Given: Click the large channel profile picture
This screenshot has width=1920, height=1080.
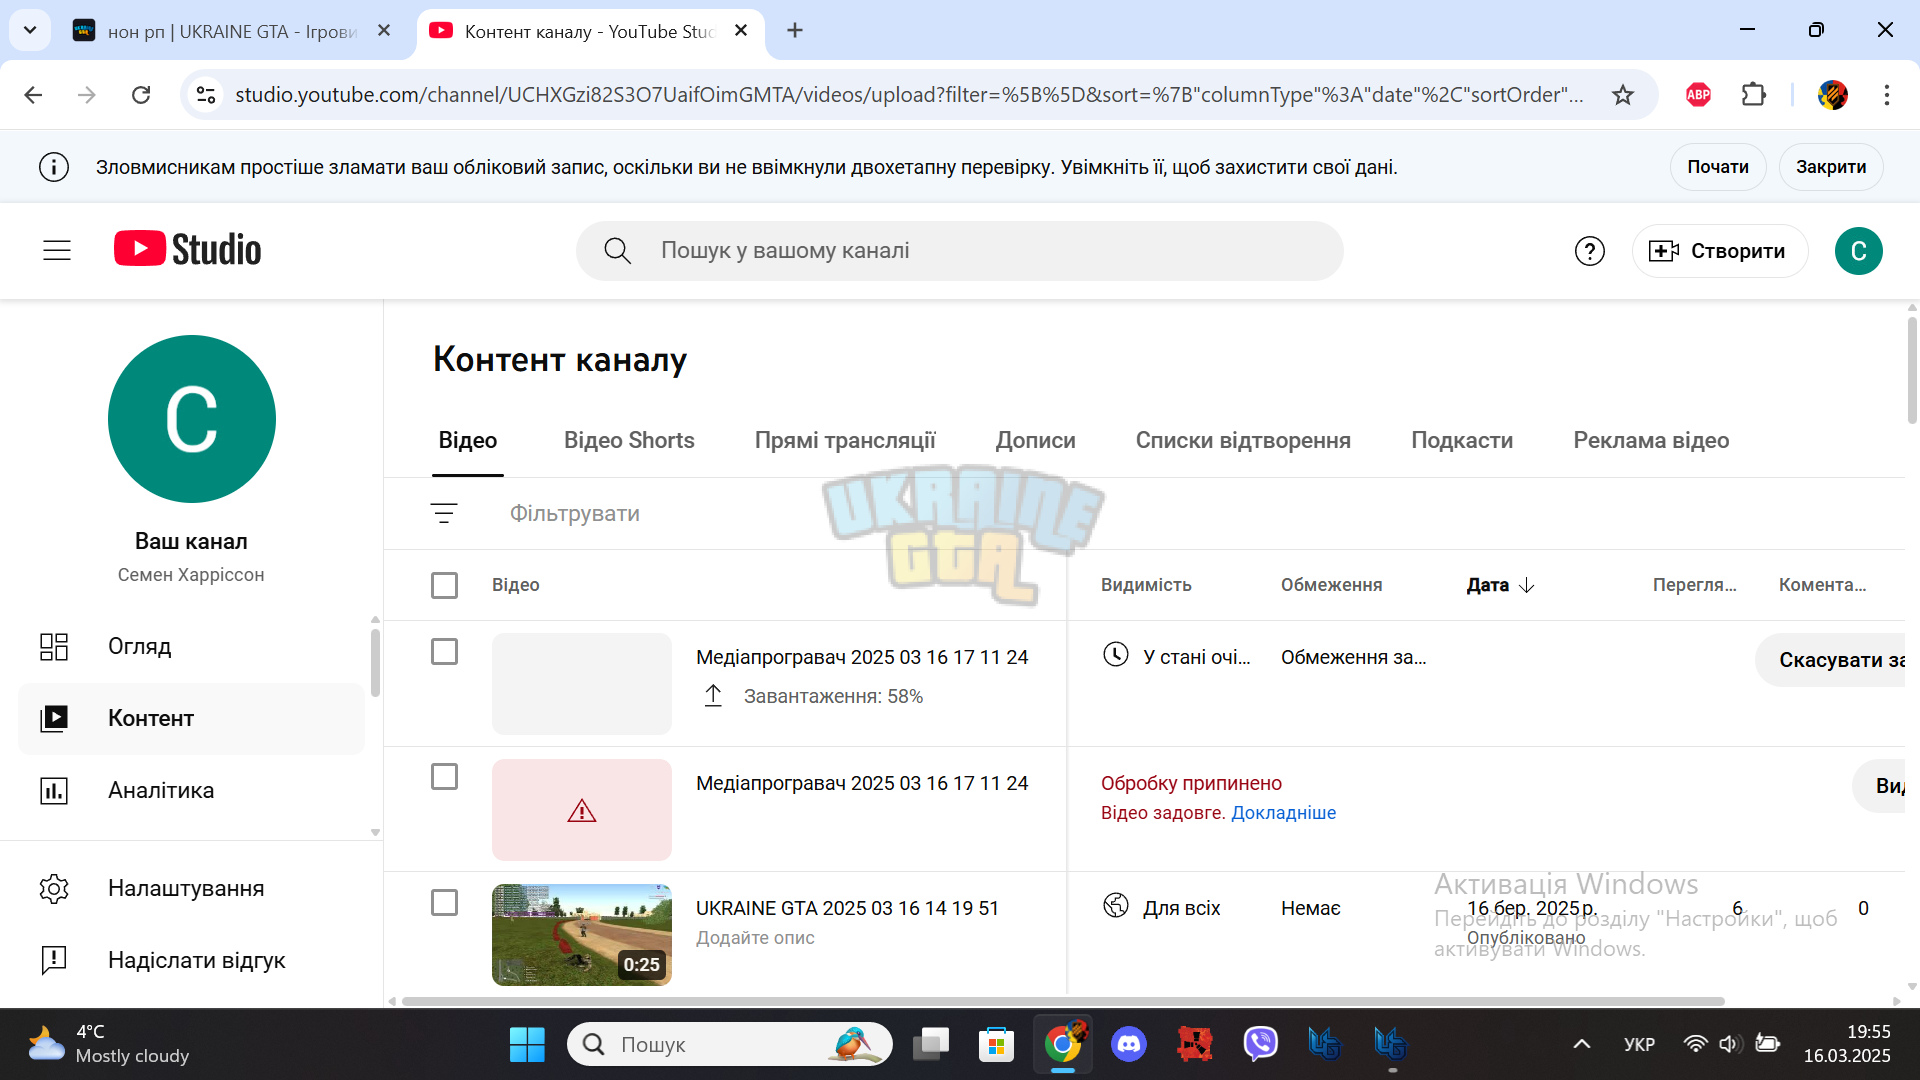Looking at the screenshot, I should [191, 419].
